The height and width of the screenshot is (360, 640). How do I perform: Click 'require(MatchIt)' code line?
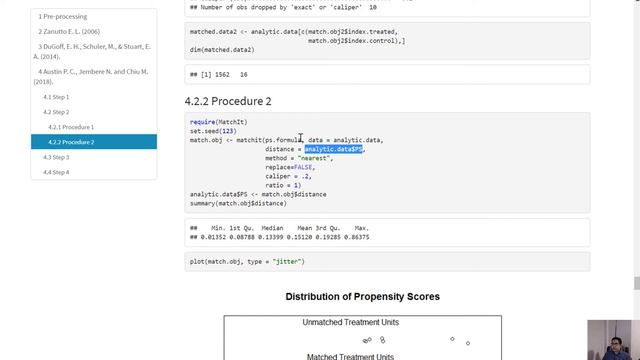click(x=218, y=122)
